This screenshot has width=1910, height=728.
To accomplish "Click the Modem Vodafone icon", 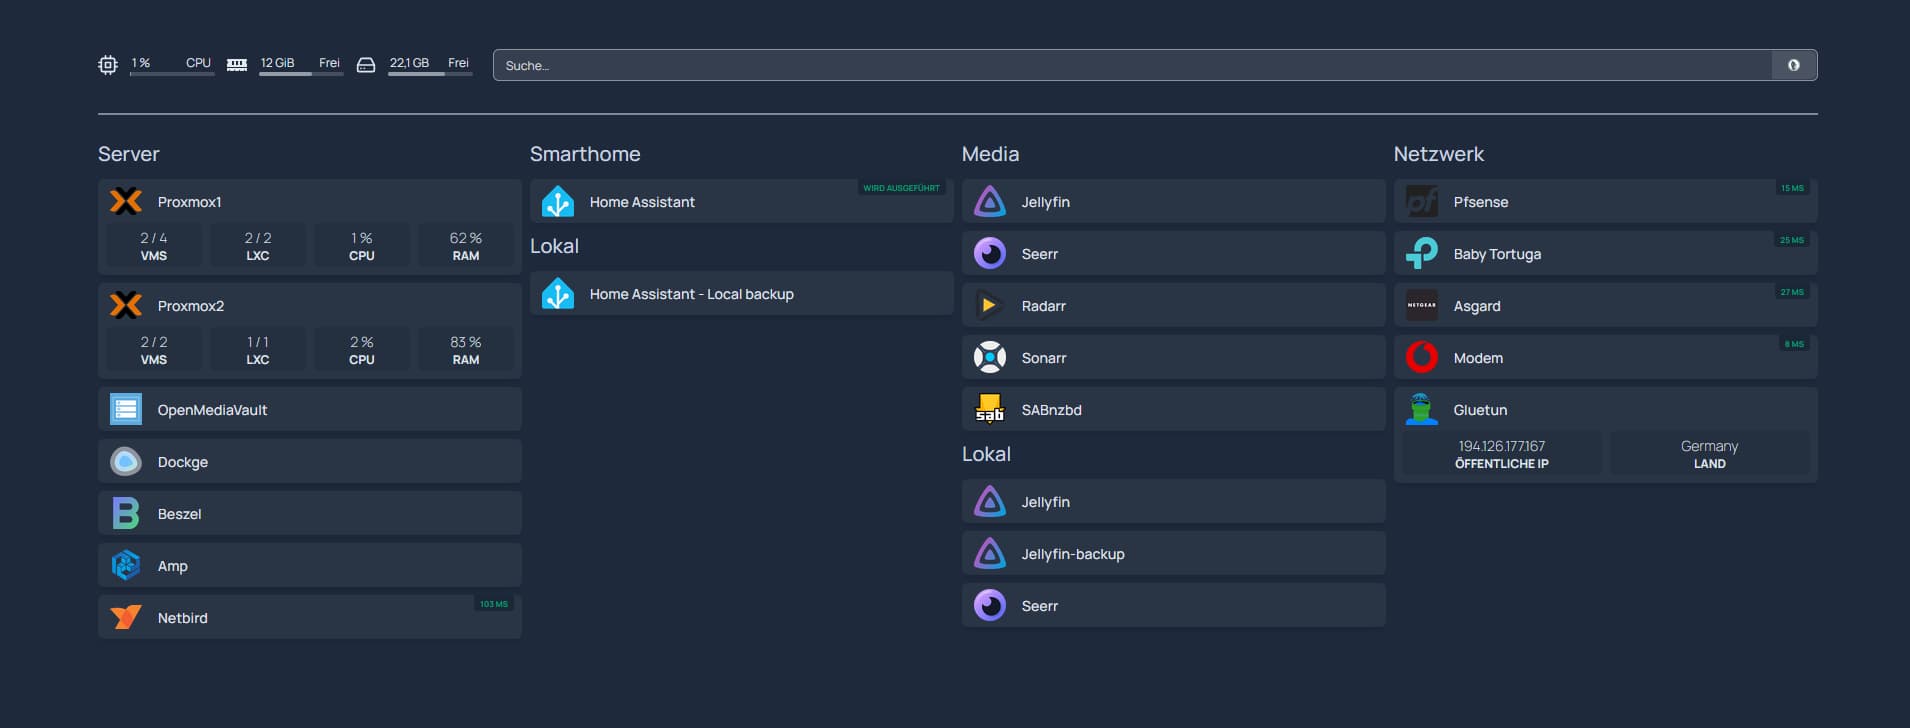I will coord(1422,357).
